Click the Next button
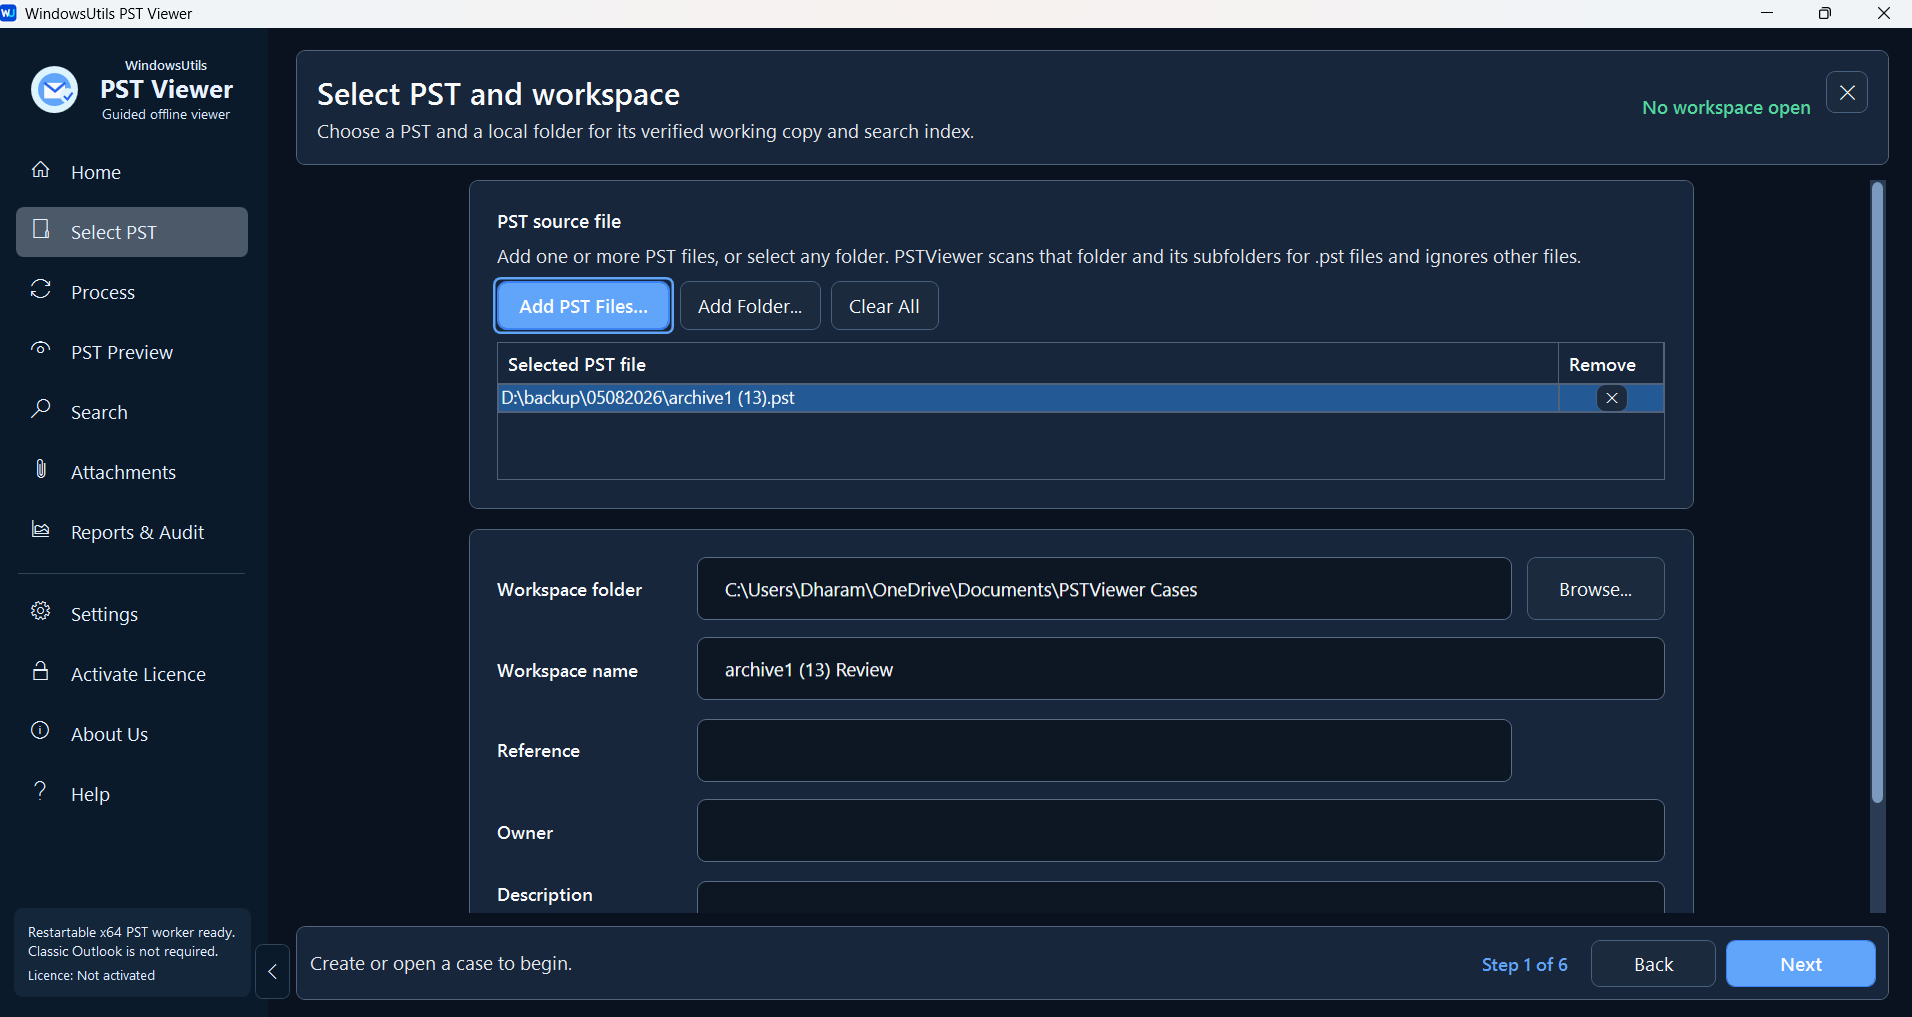 tap(1800, 964)
